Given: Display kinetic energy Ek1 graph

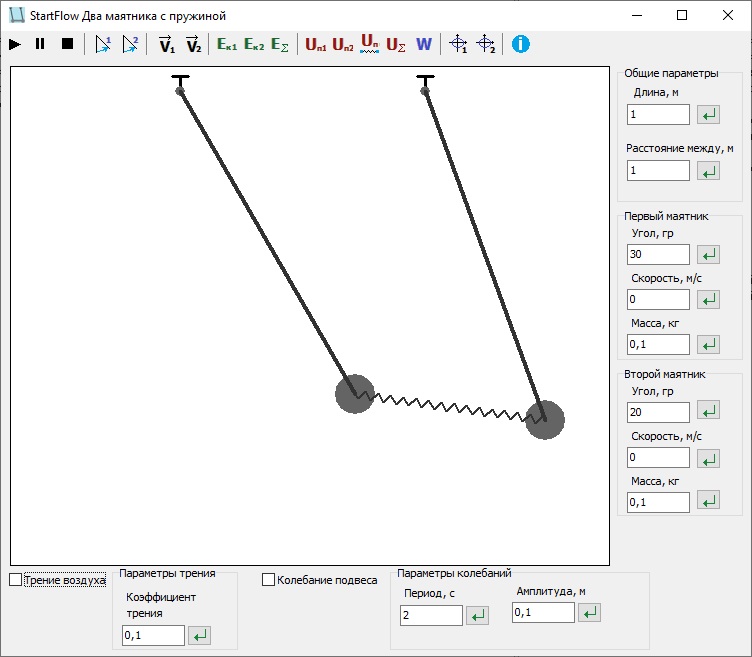Looking at the screenshot, I should (x=227, y=45).
